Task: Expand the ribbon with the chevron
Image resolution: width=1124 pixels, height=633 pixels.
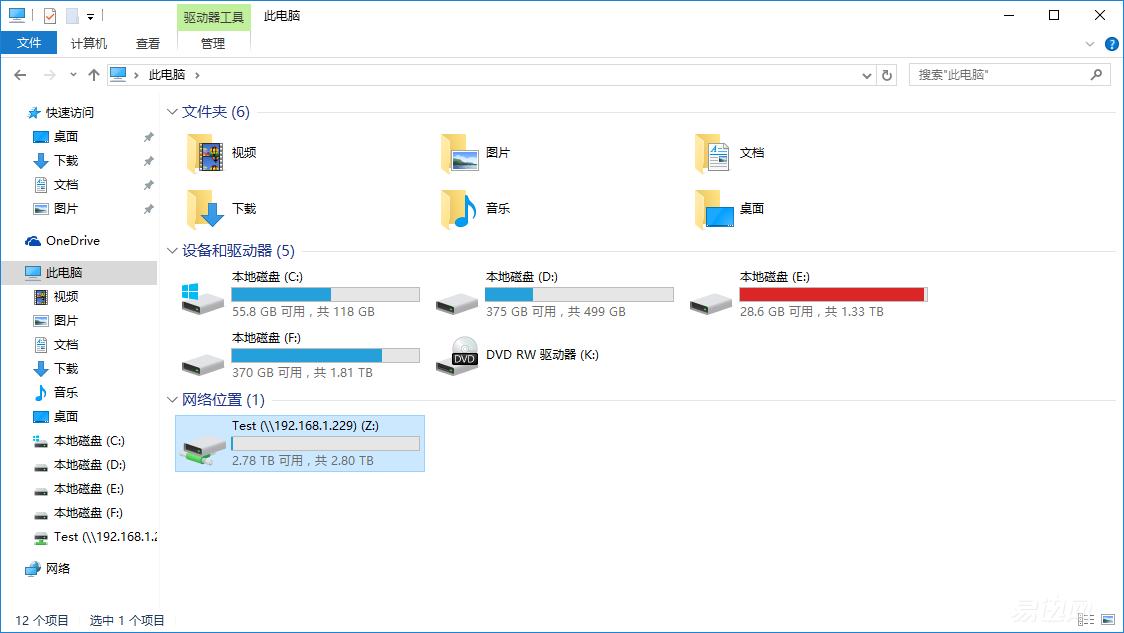Action: pyautogui.click(x=1090, y=44)
